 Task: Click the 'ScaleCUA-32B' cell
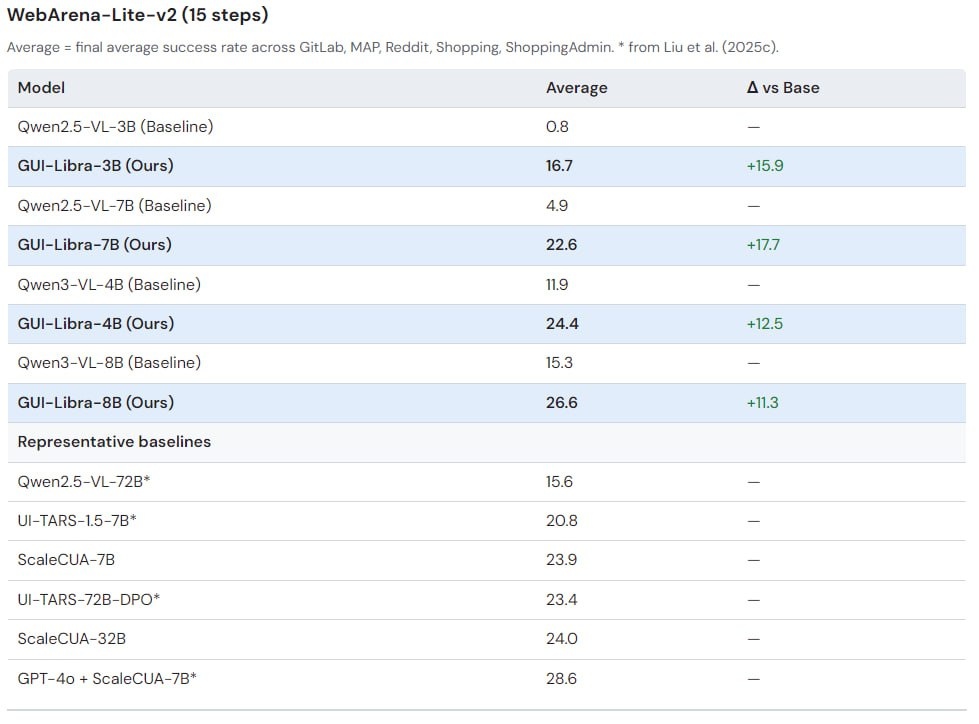pos(72,639)
